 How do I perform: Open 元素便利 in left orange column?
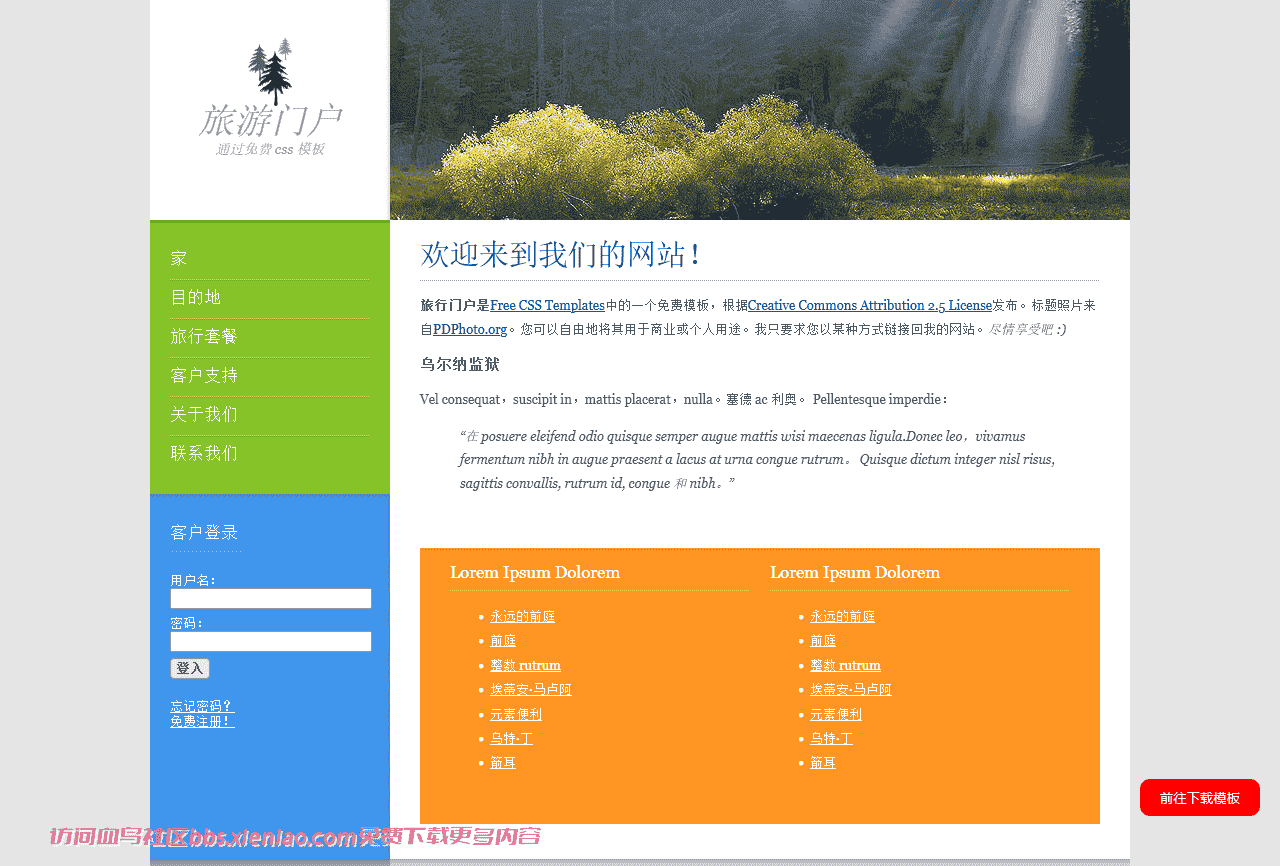[516, 715]
